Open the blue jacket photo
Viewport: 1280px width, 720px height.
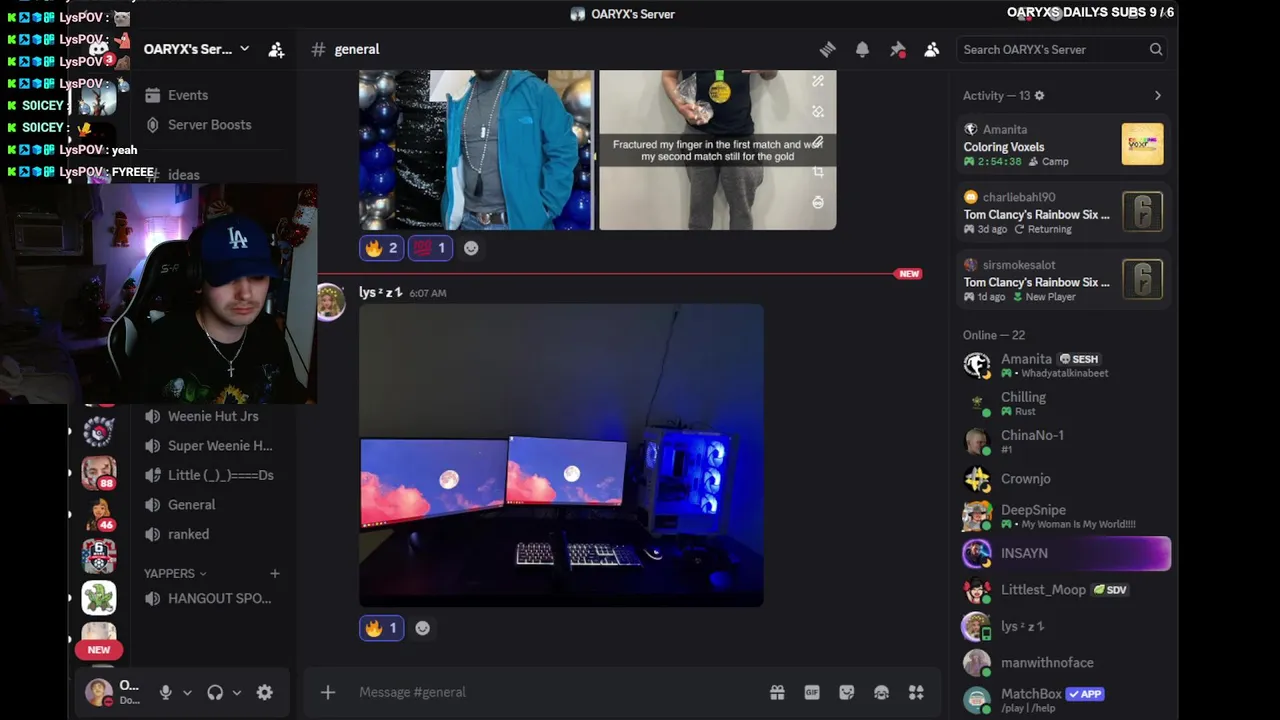tap(476, 150)
